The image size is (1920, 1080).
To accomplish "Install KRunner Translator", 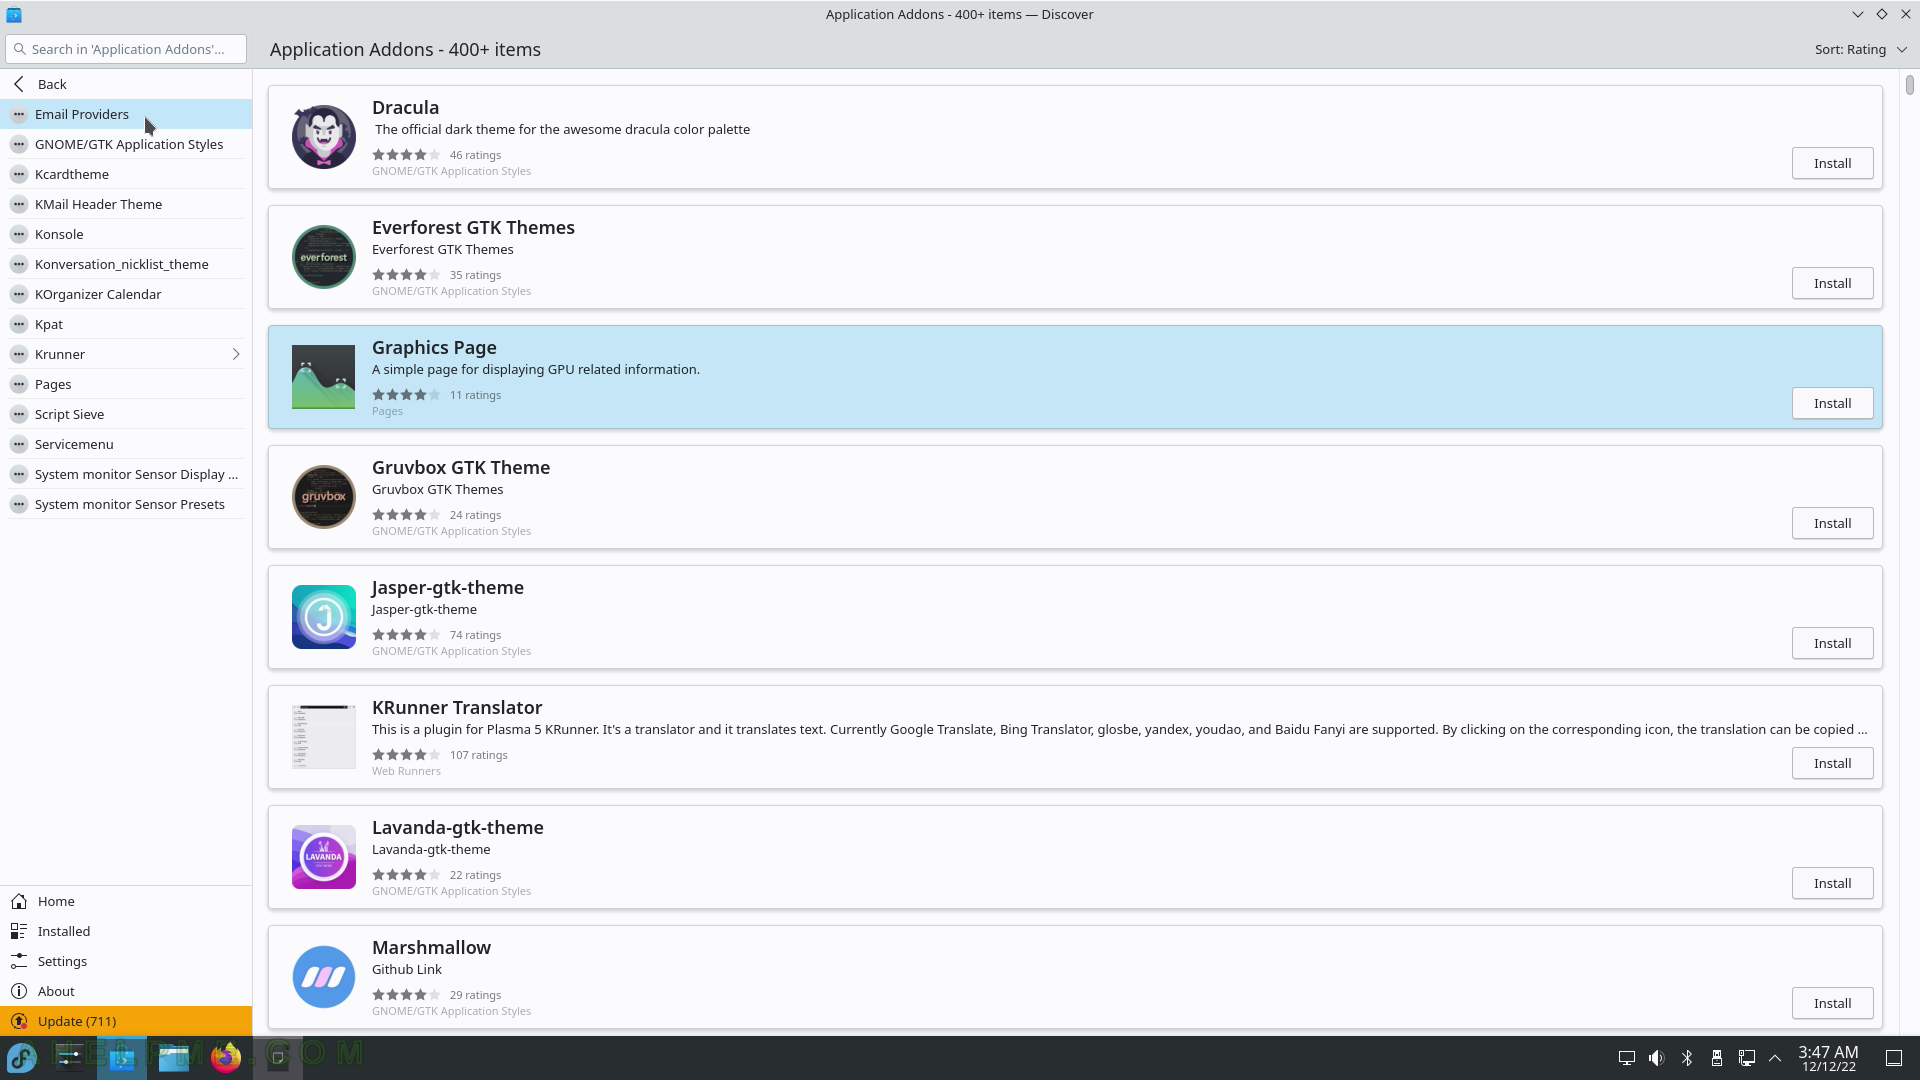I will (x=1832, y=763).
